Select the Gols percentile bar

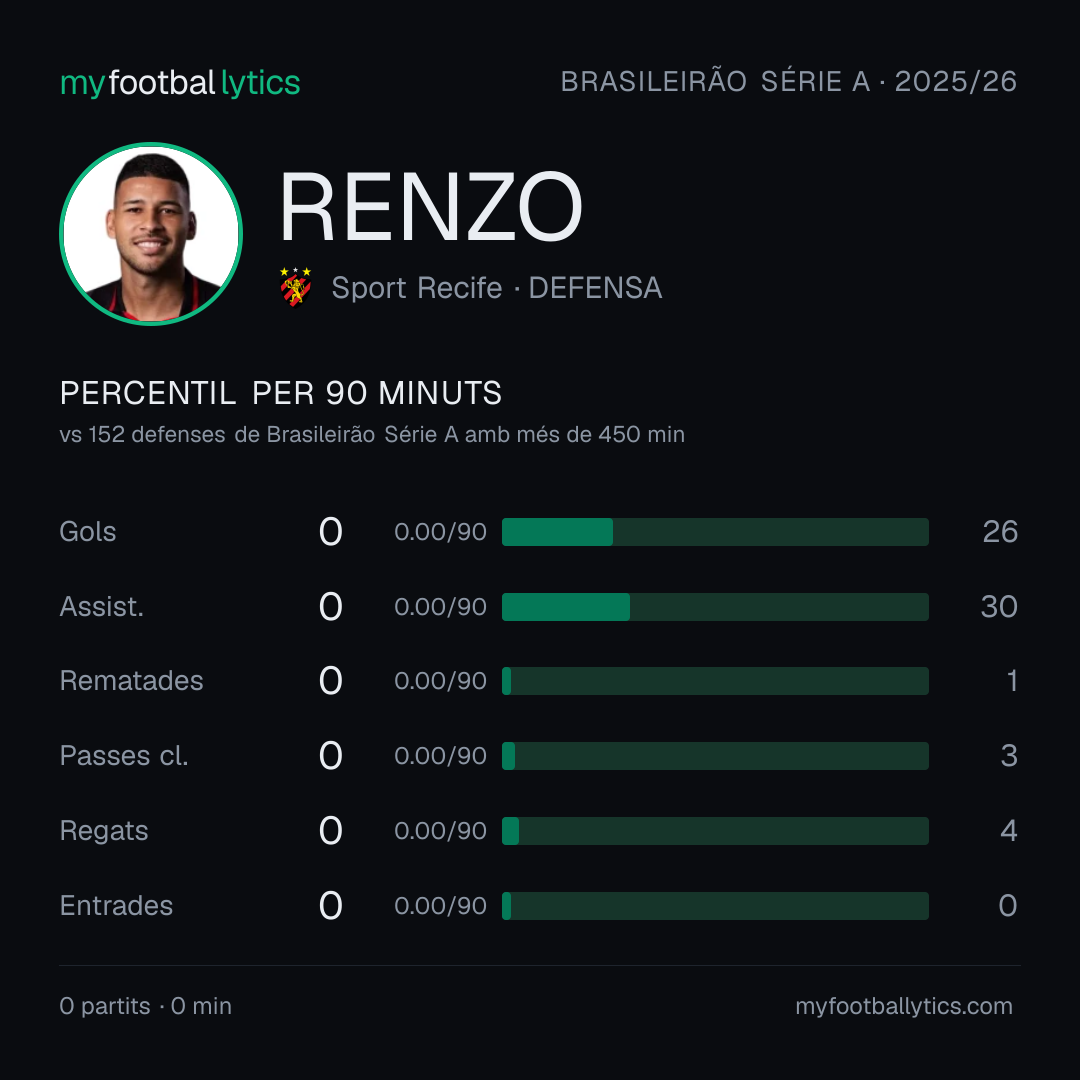click(x=715, y=532)
